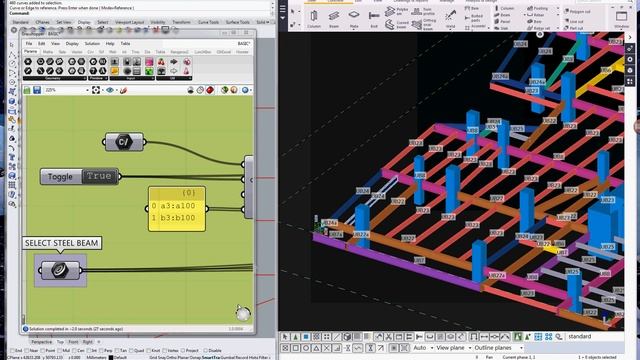Save the Grasshopper document with floppy icon
Viewport: 640px width, 360px height.
tap(37, 90)
